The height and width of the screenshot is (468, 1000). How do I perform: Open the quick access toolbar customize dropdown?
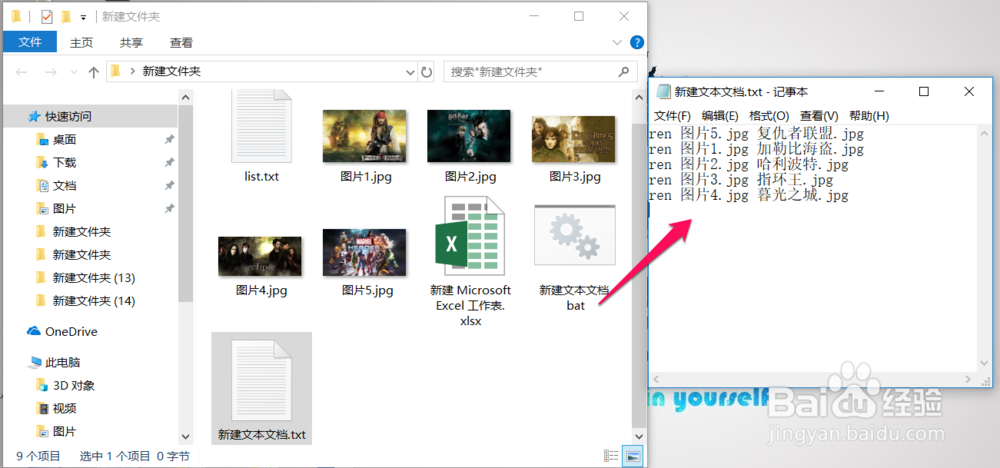tap(83, 17)
